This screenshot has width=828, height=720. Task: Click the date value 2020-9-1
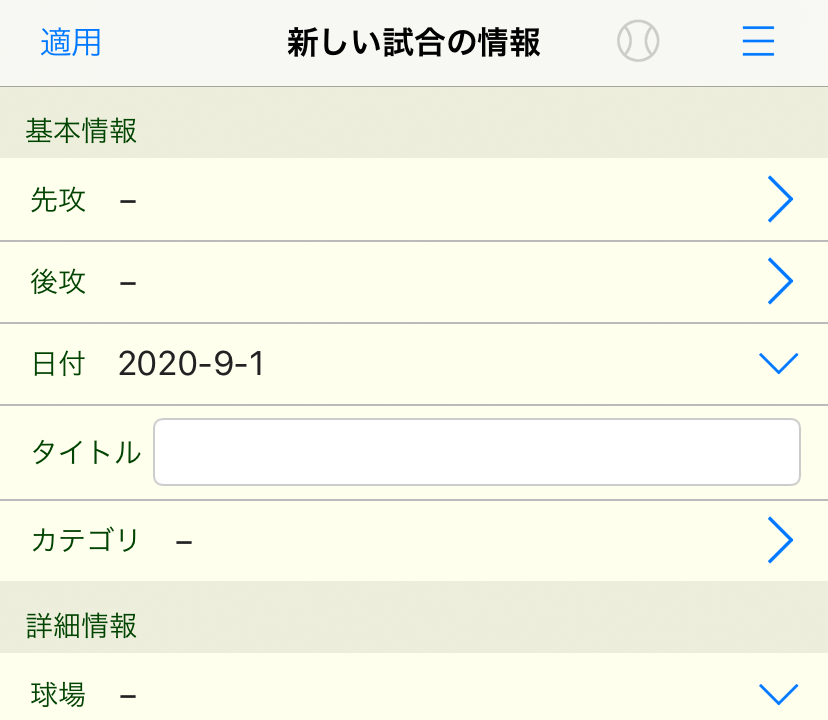click(191, 364)
